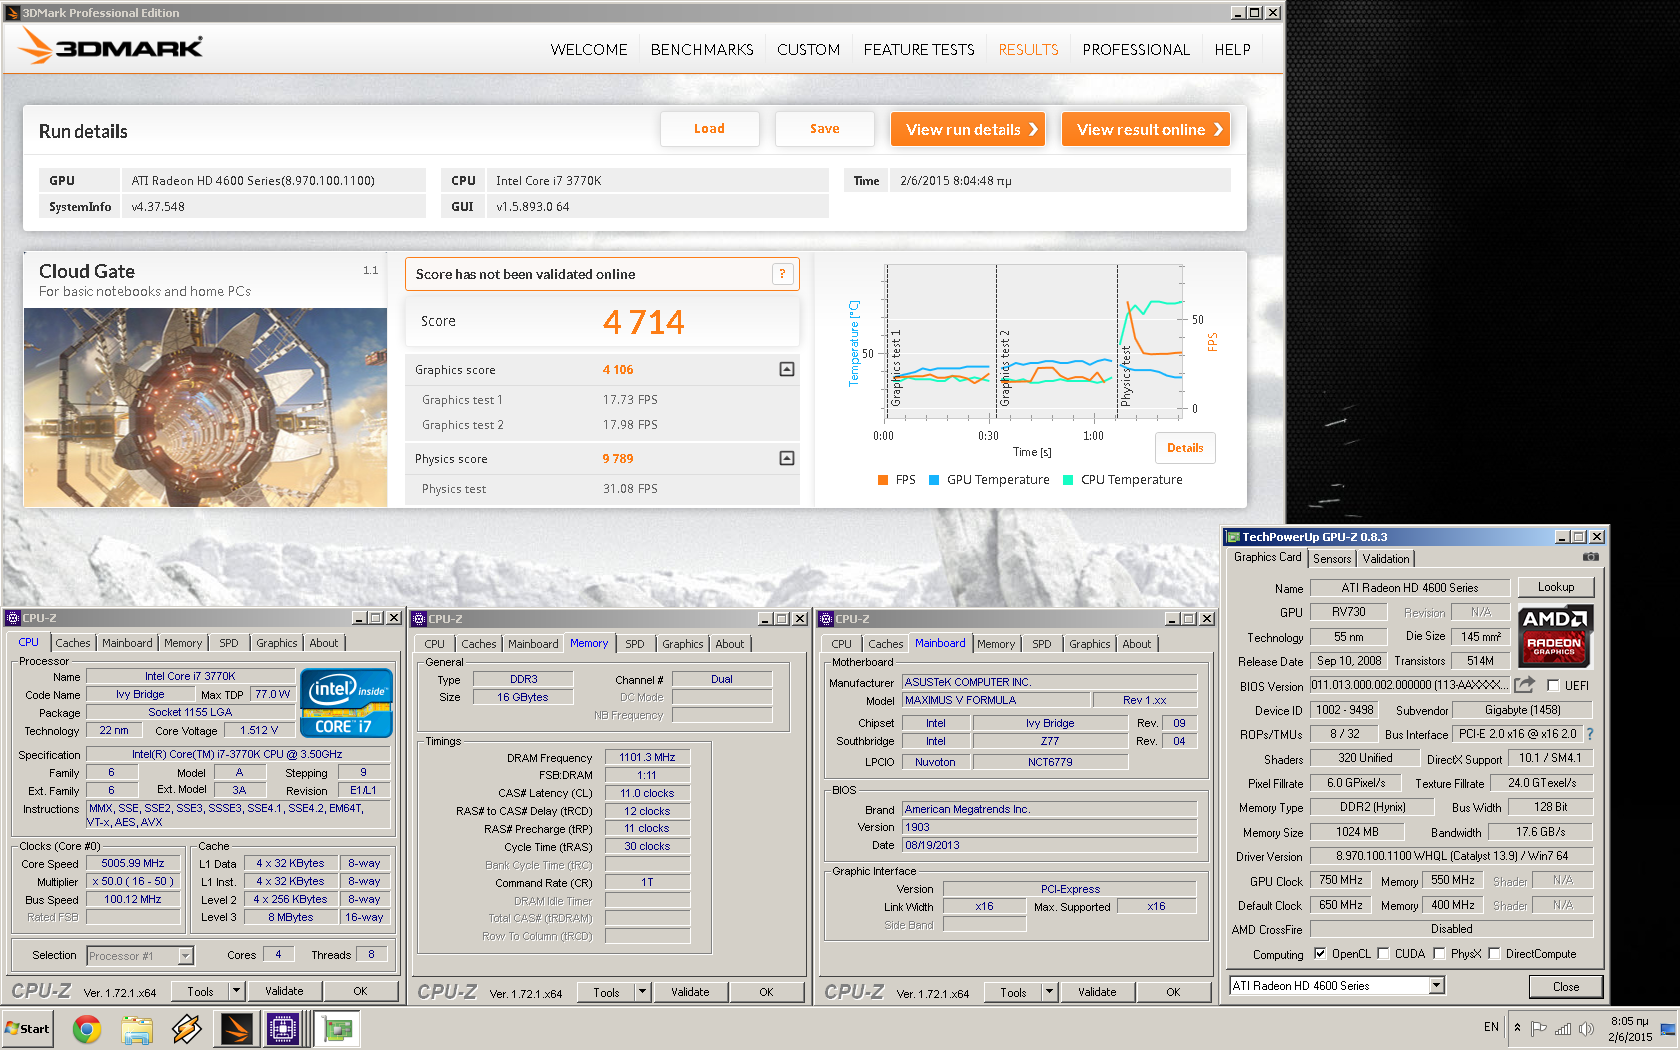Open the score validation help question mark
The image size is (1680, 1050).
[783, 274]
